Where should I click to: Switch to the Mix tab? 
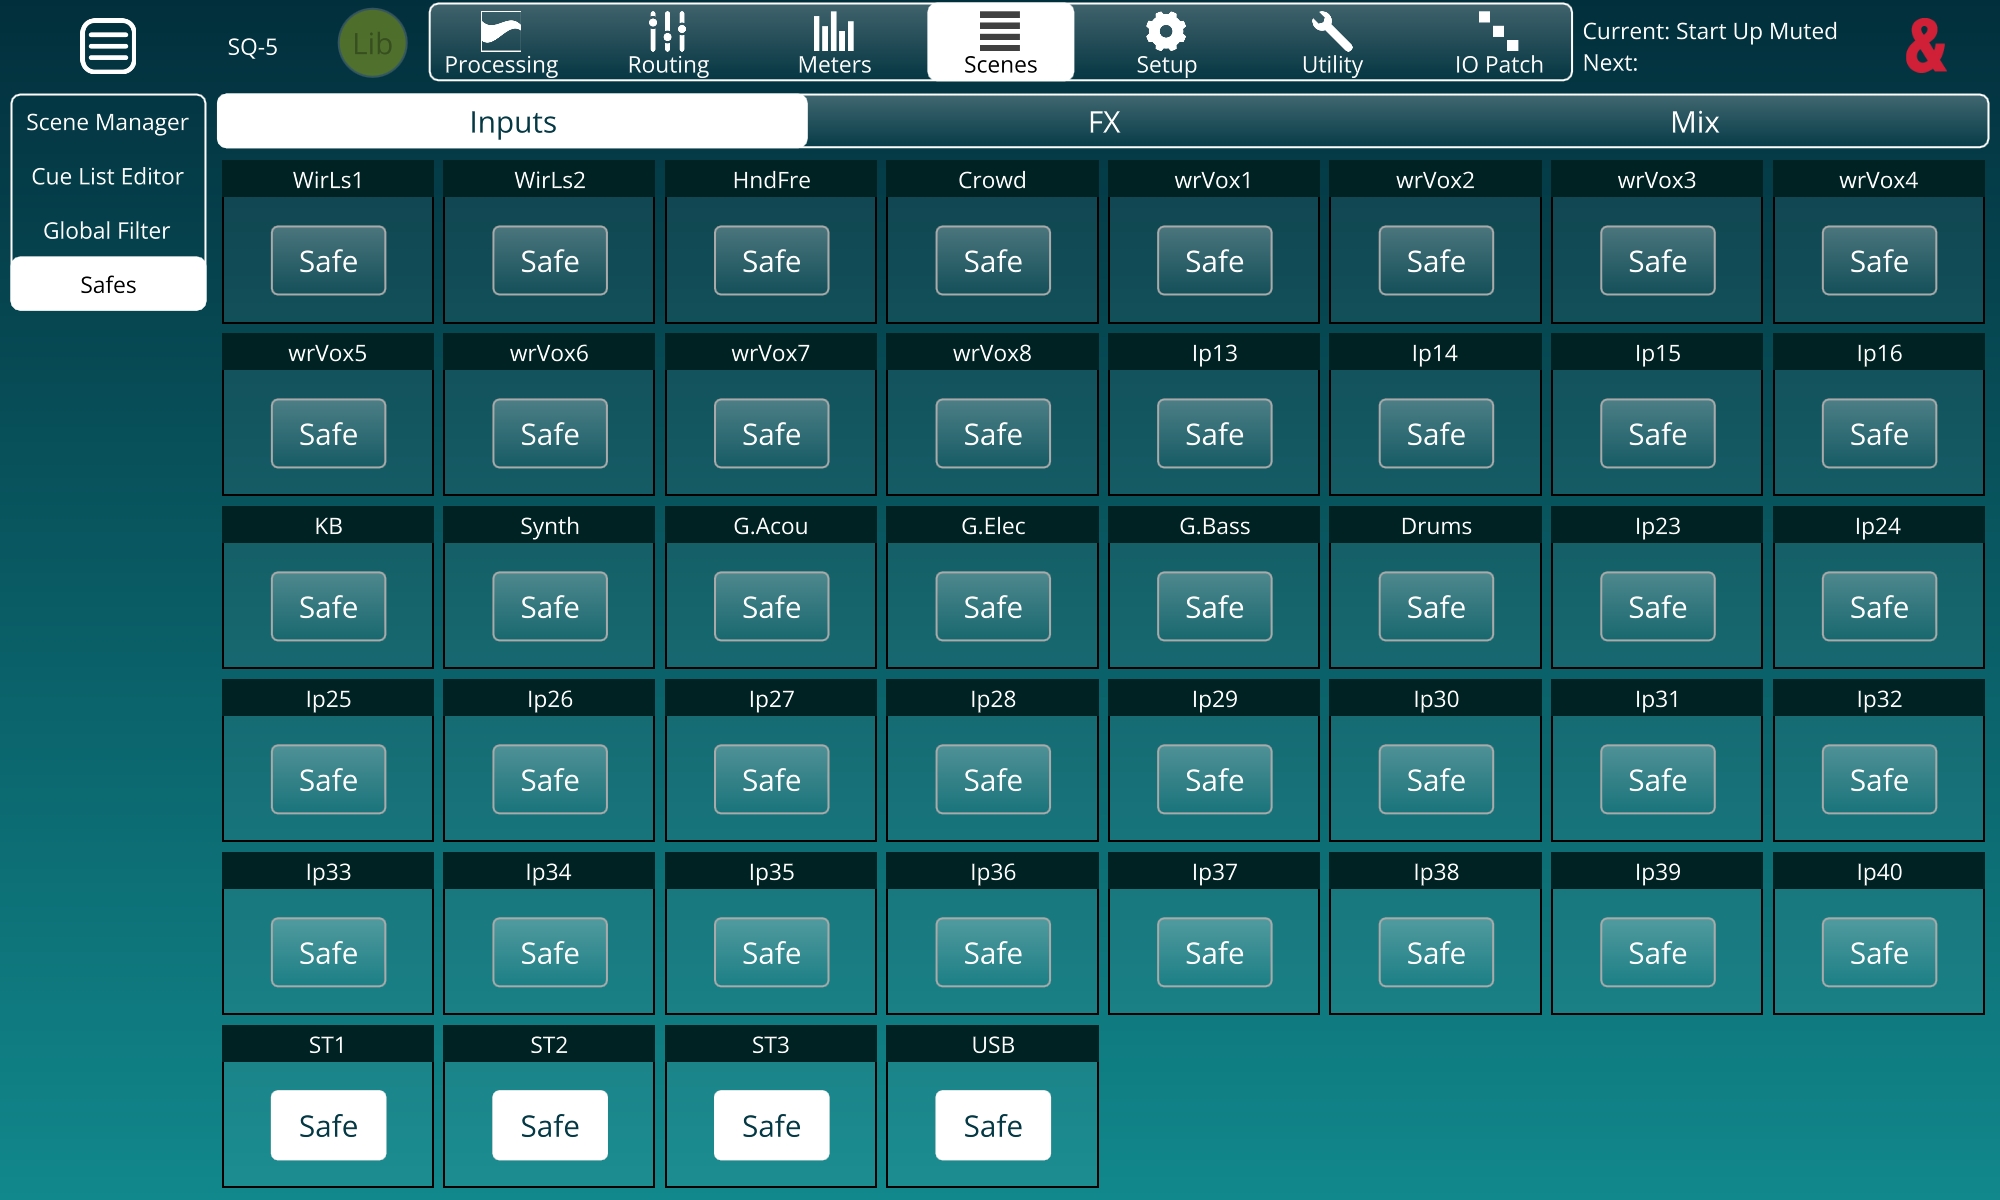point(1694,122)
